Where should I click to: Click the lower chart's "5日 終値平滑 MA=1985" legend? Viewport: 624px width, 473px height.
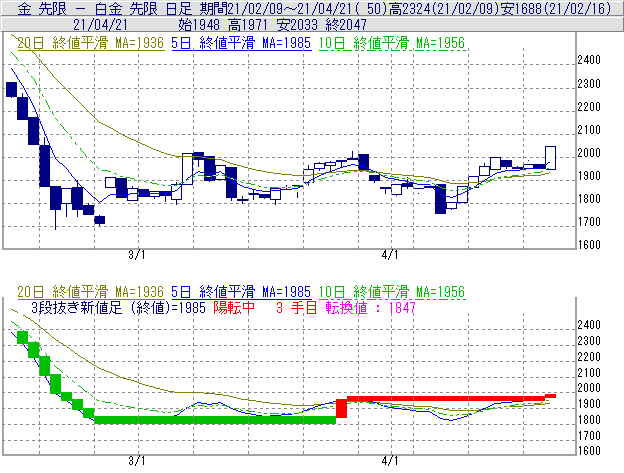click(x=241, y=292)
